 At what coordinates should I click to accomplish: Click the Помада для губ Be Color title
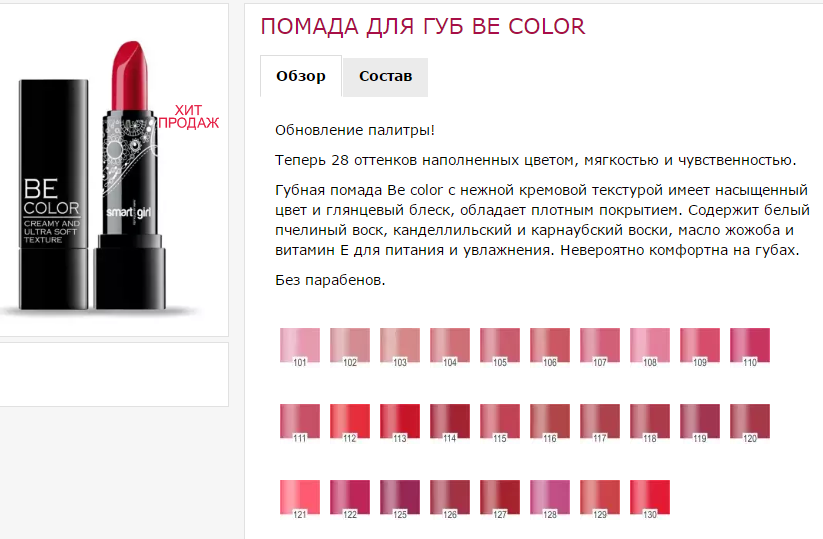click(x=423, y=27)
